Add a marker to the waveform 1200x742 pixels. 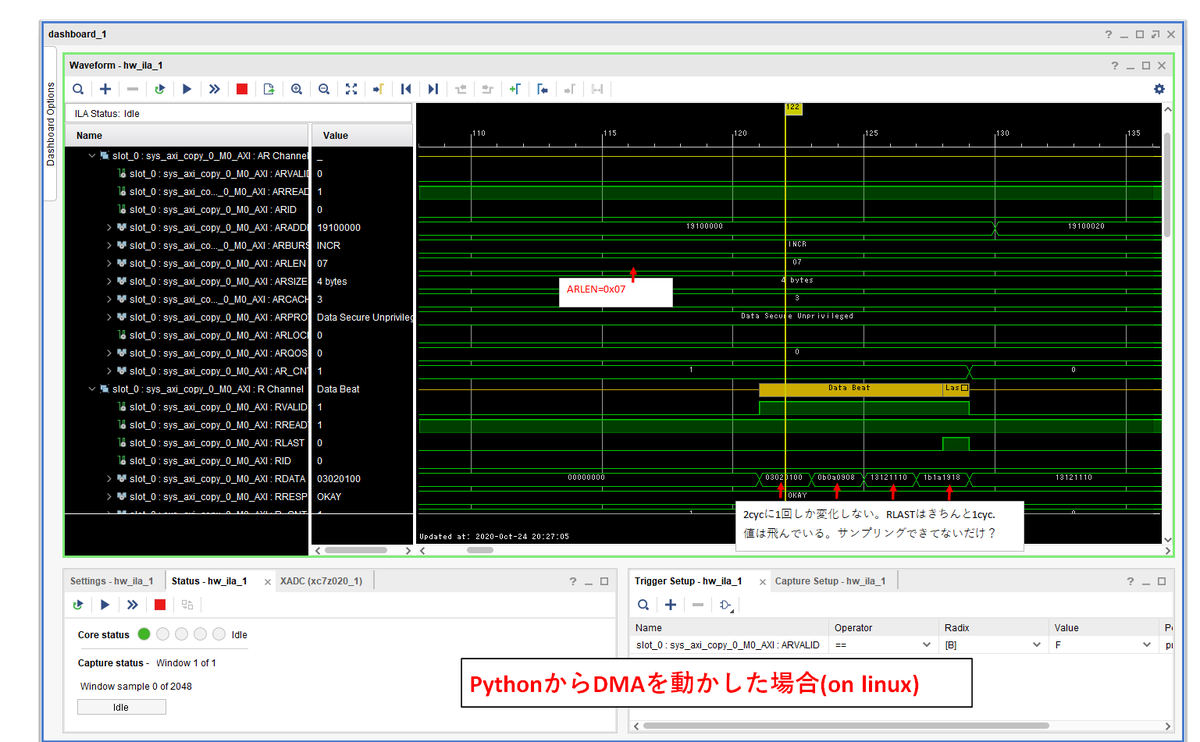[x=514, y=89]
